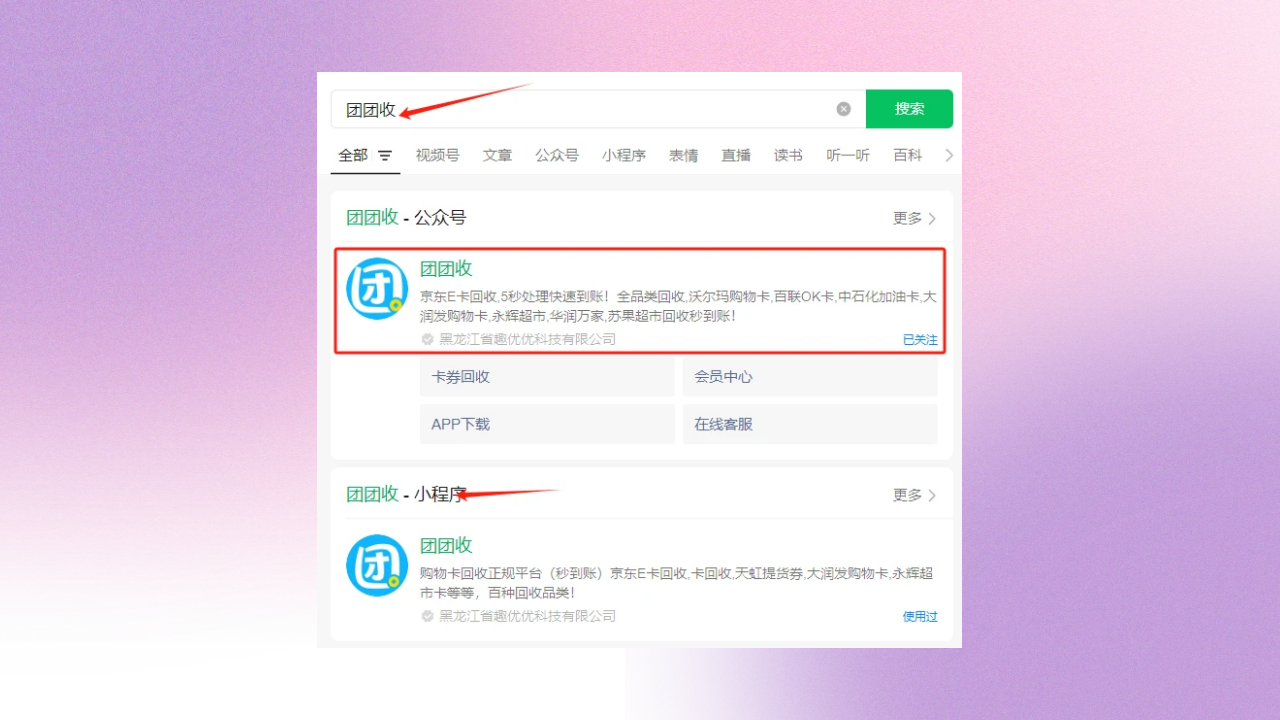
Task: Open 更多 in the 小程序 section
Action: tap(915, 495)
